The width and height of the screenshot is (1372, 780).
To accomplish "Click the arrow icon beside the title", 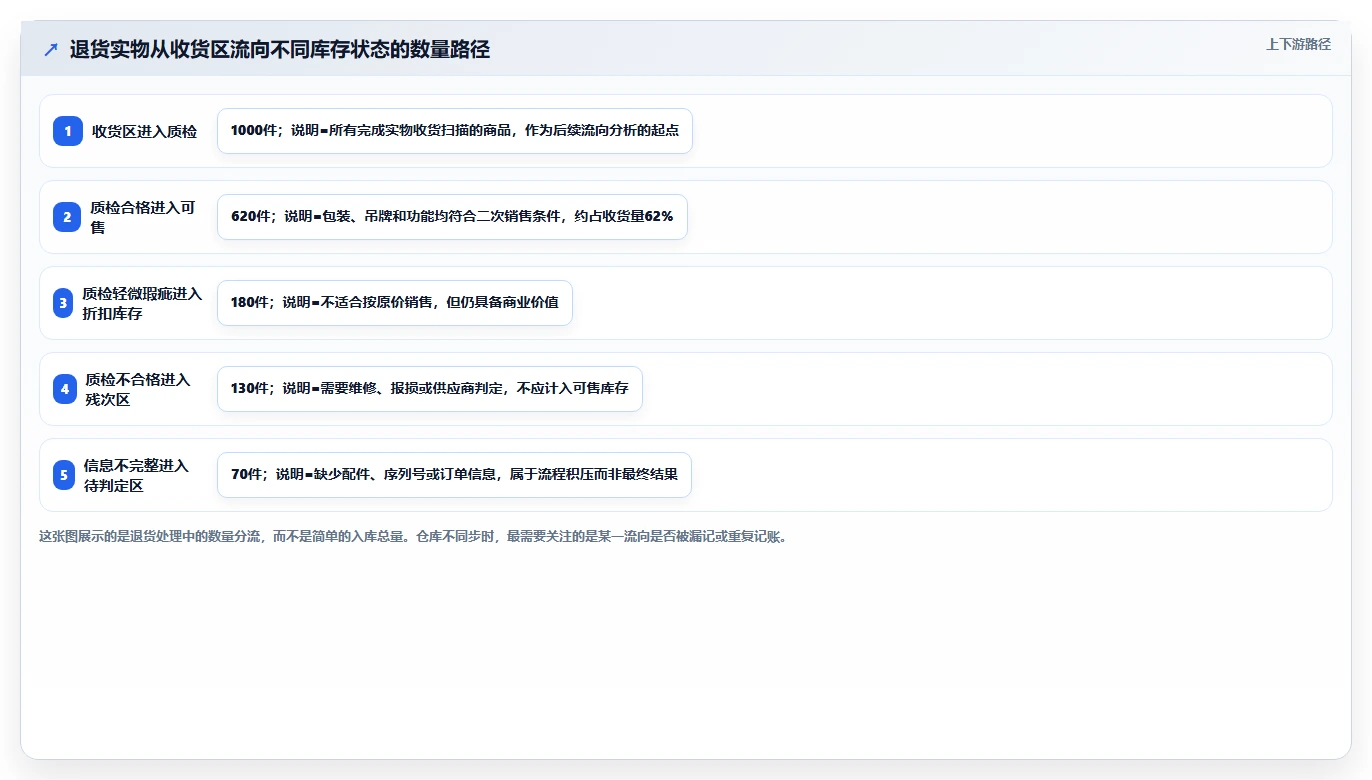I will pyautogui.click(x=51, y=50).
